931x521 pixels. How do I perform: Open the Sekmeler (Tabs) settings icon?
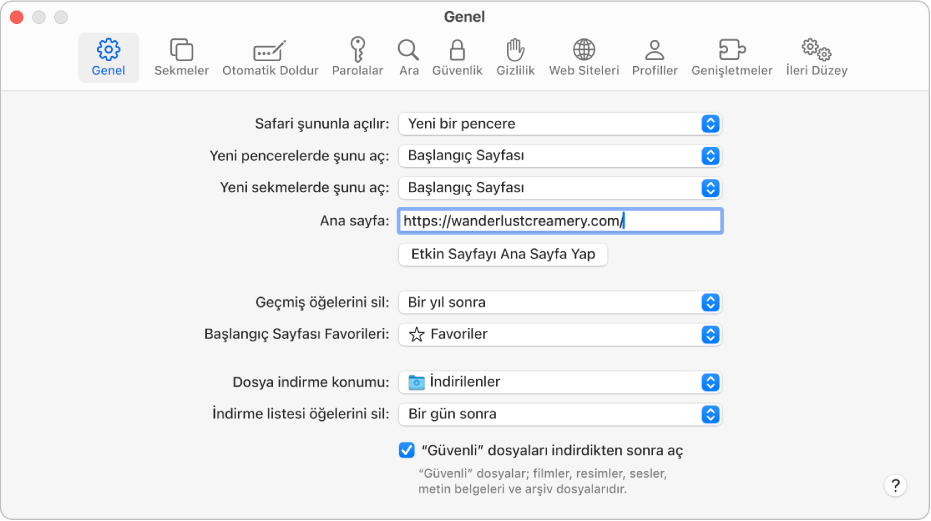tap(181, 56)
